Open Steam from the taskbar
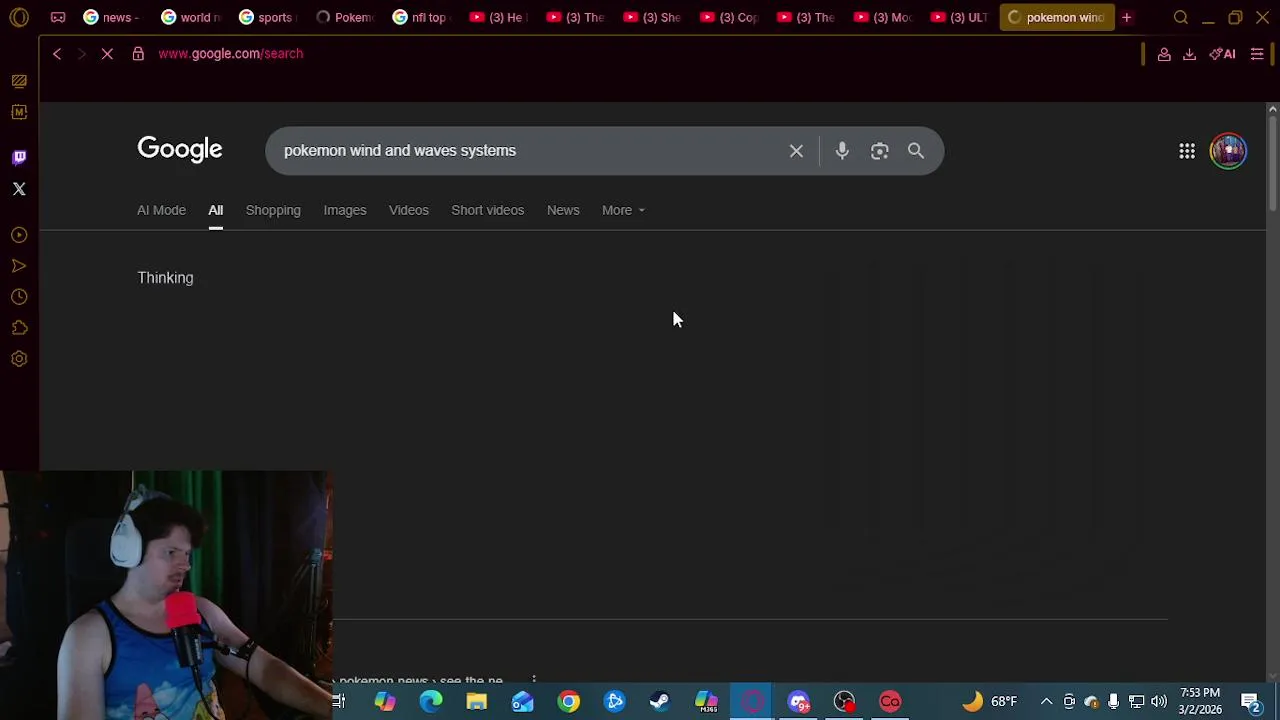This screenshot has height=720, width=1280. click(x=660, y=702)
